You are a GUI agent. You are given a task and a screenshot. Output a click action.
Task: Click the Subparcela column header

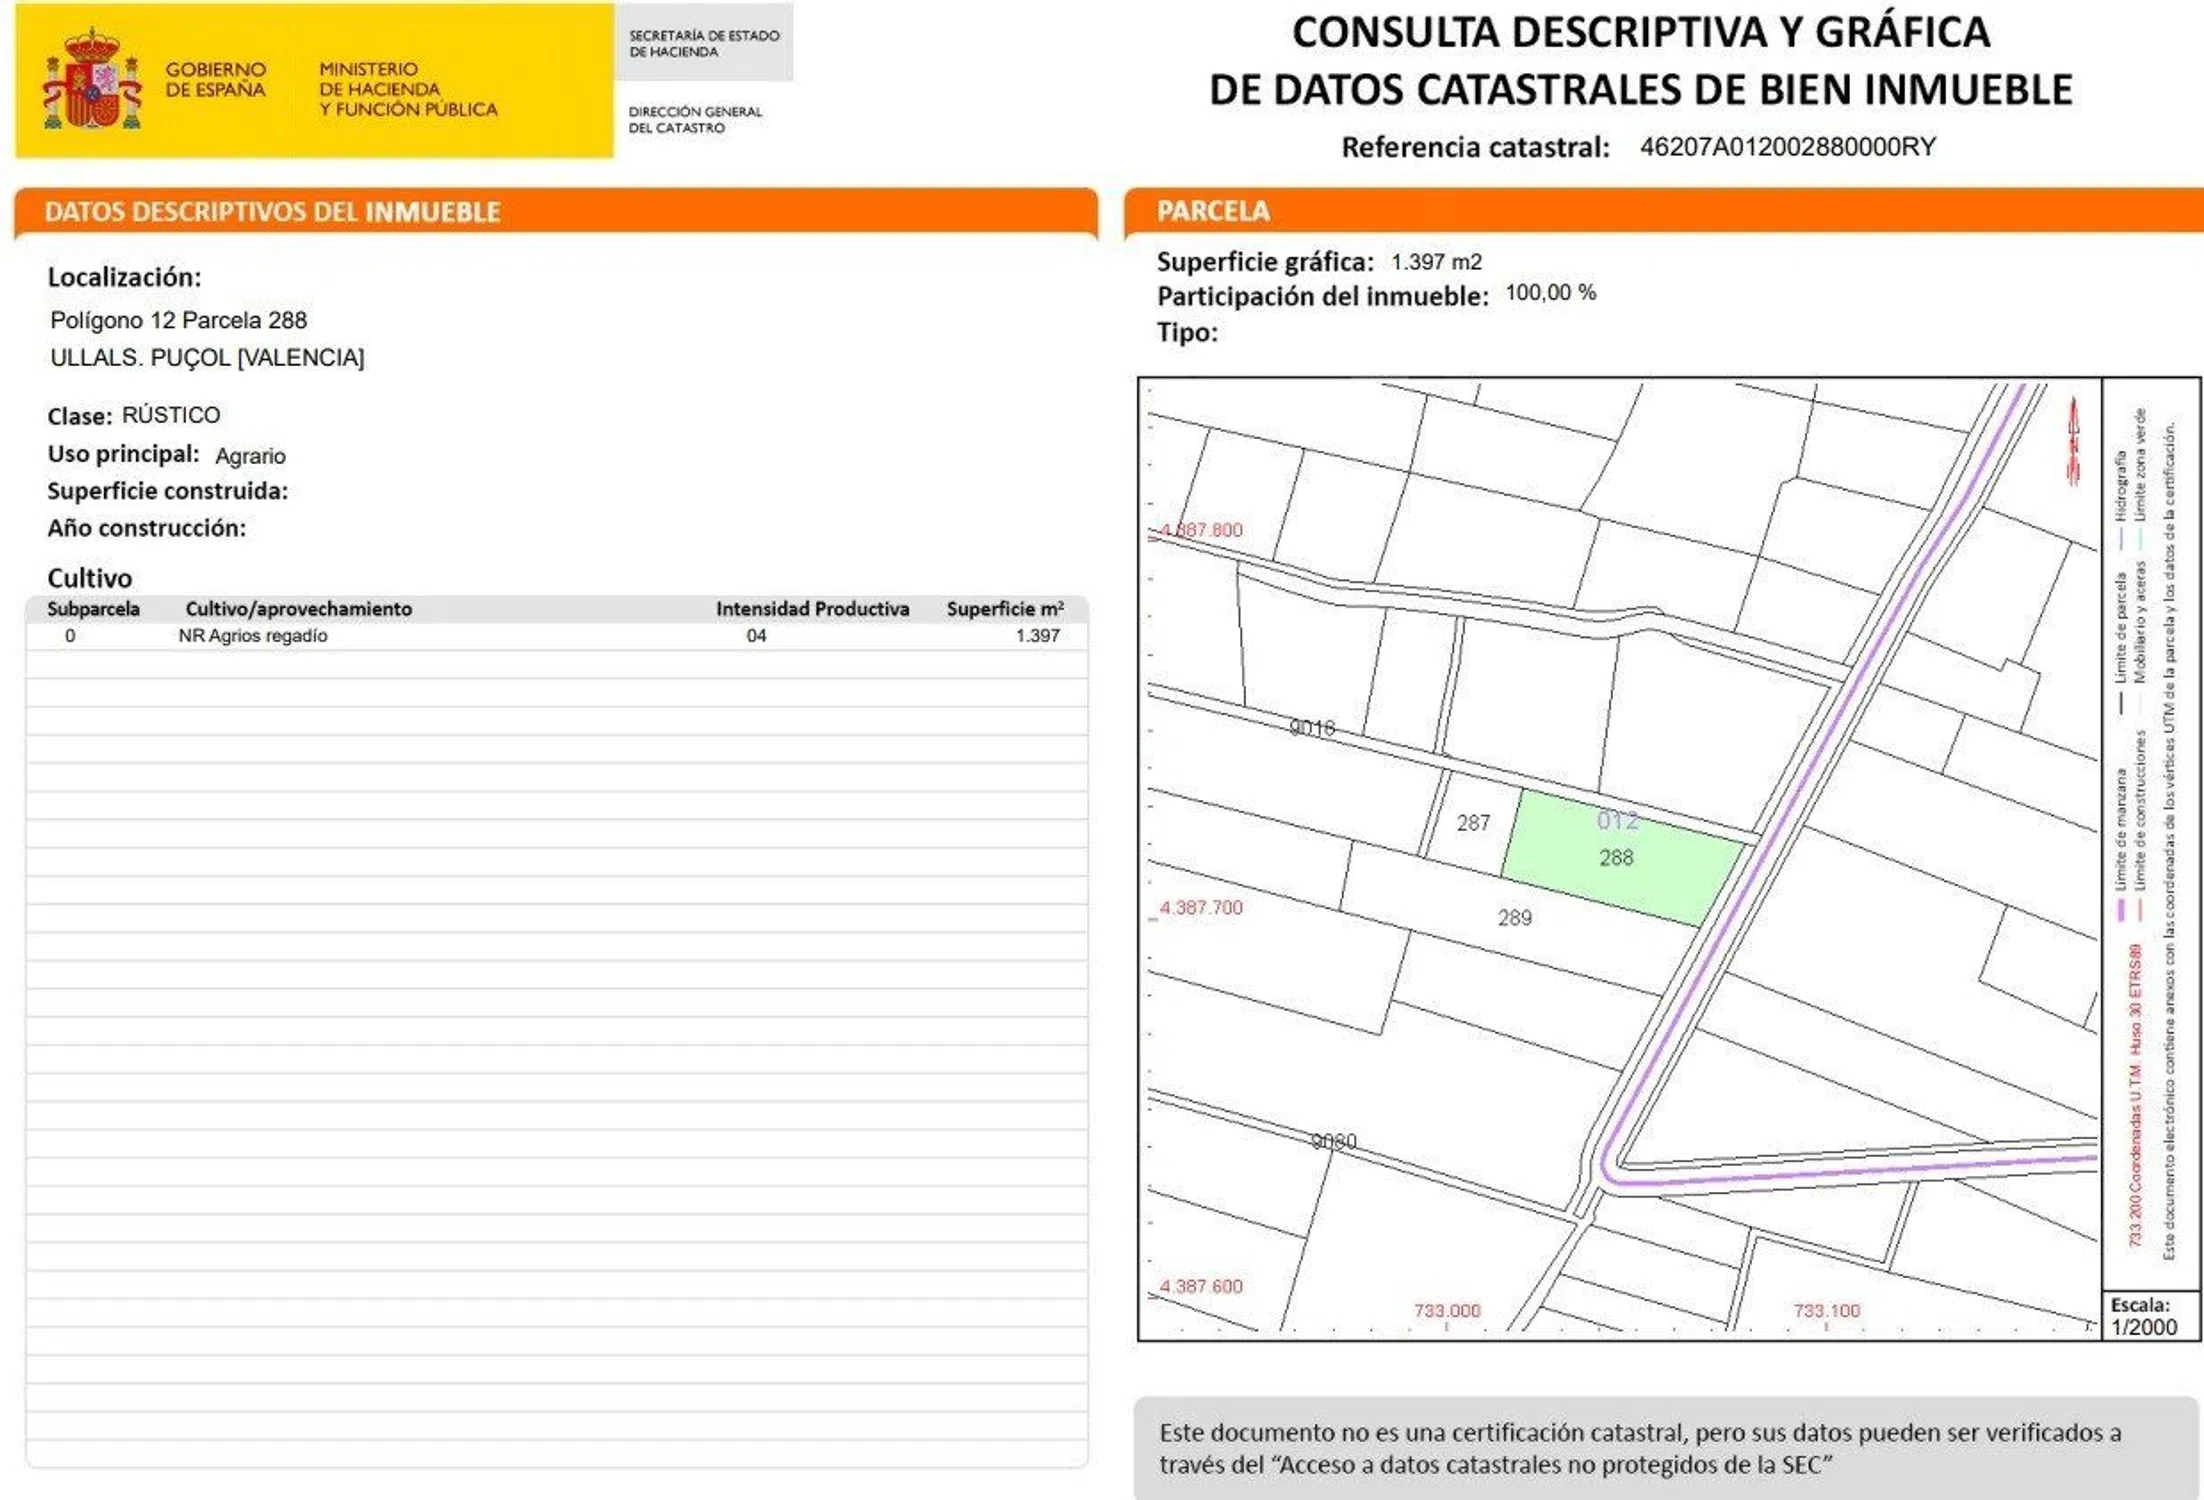[x=93, y=609]
